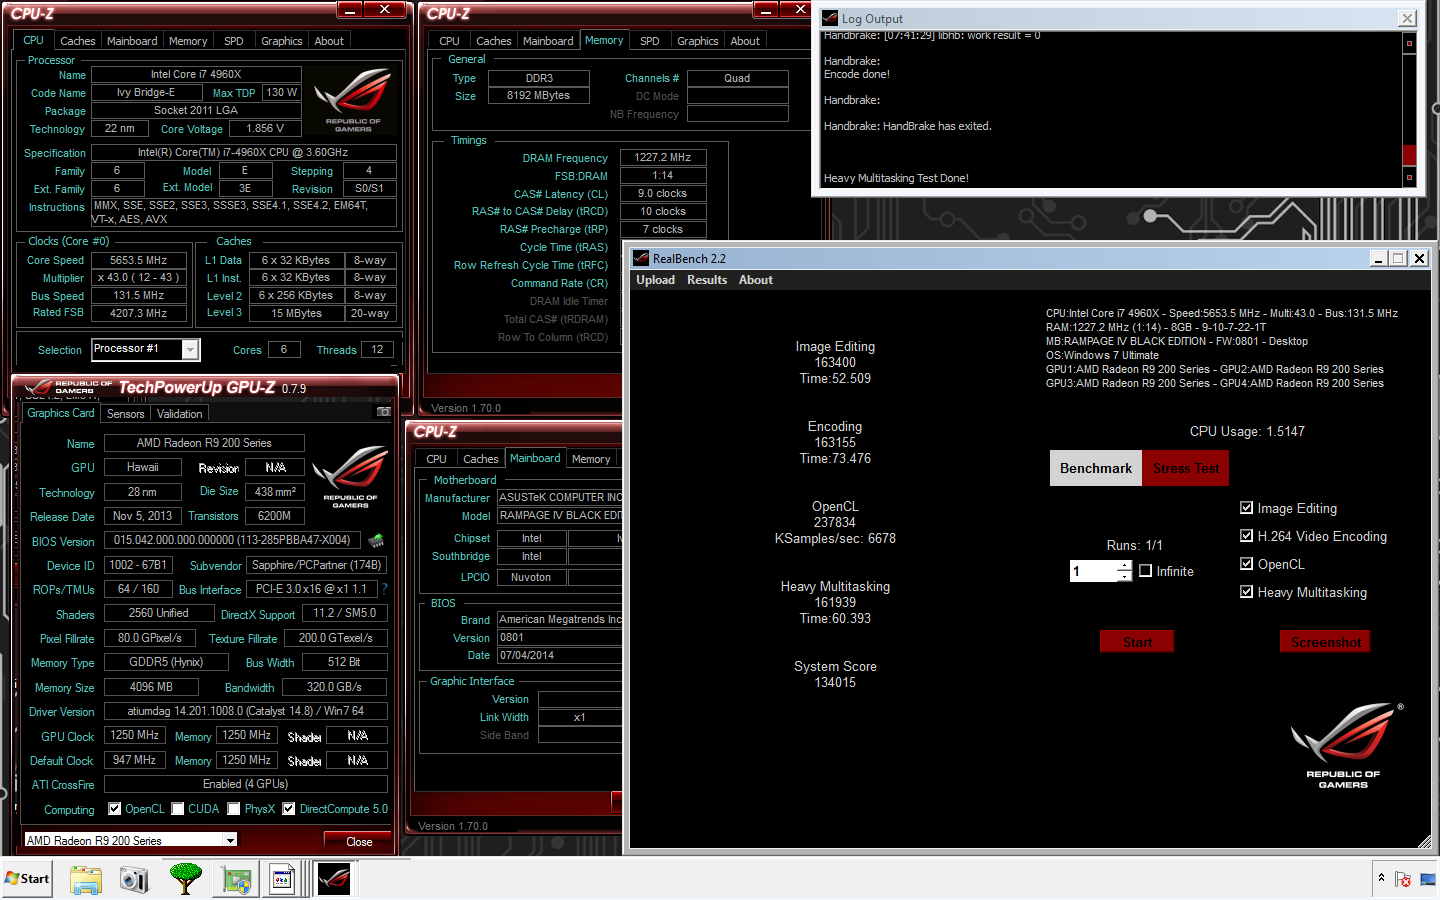Image resolution: width=1440 pixels, height=900 pixels.
Task: Open About tab in top-left CPU-Z
Action: (329, 41)
